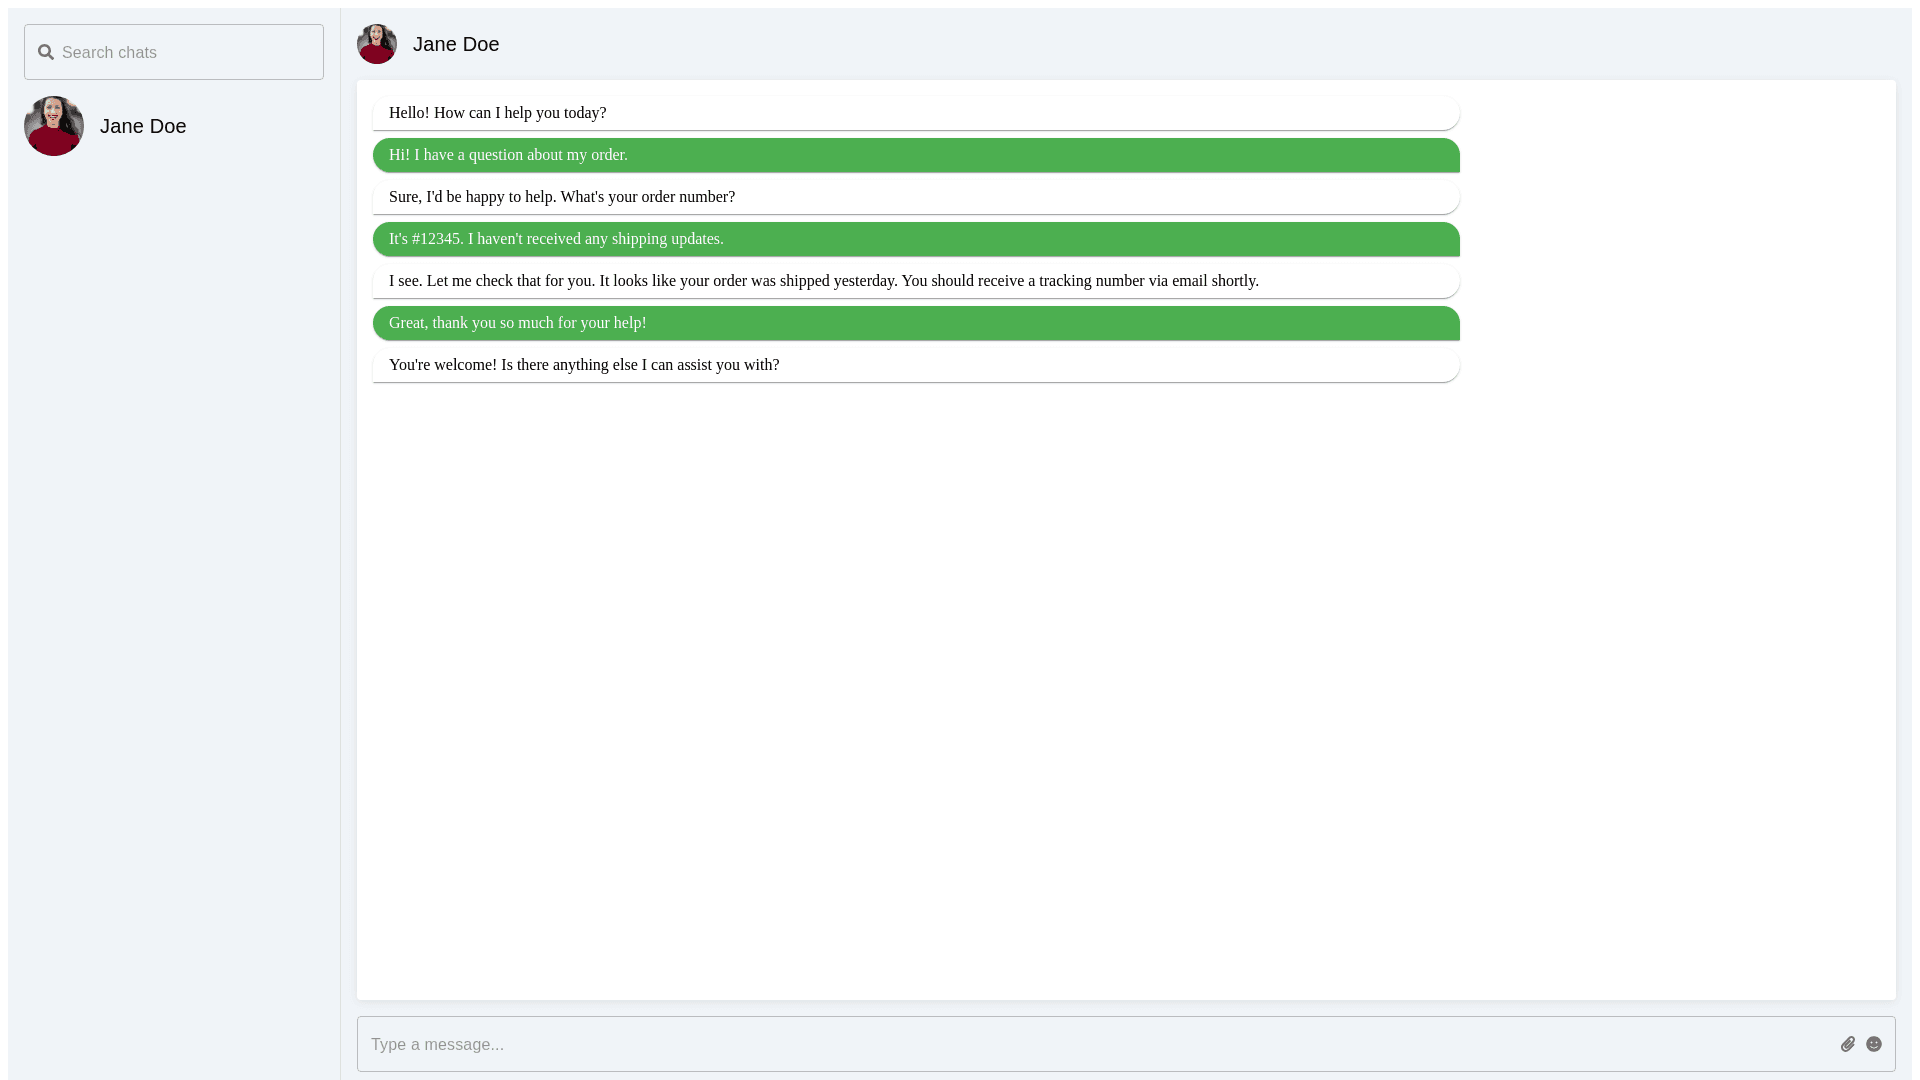Click empty area of the chat window
Image resolution: width=1920 pixels, height=1080 pixels.
[1125, 690]
